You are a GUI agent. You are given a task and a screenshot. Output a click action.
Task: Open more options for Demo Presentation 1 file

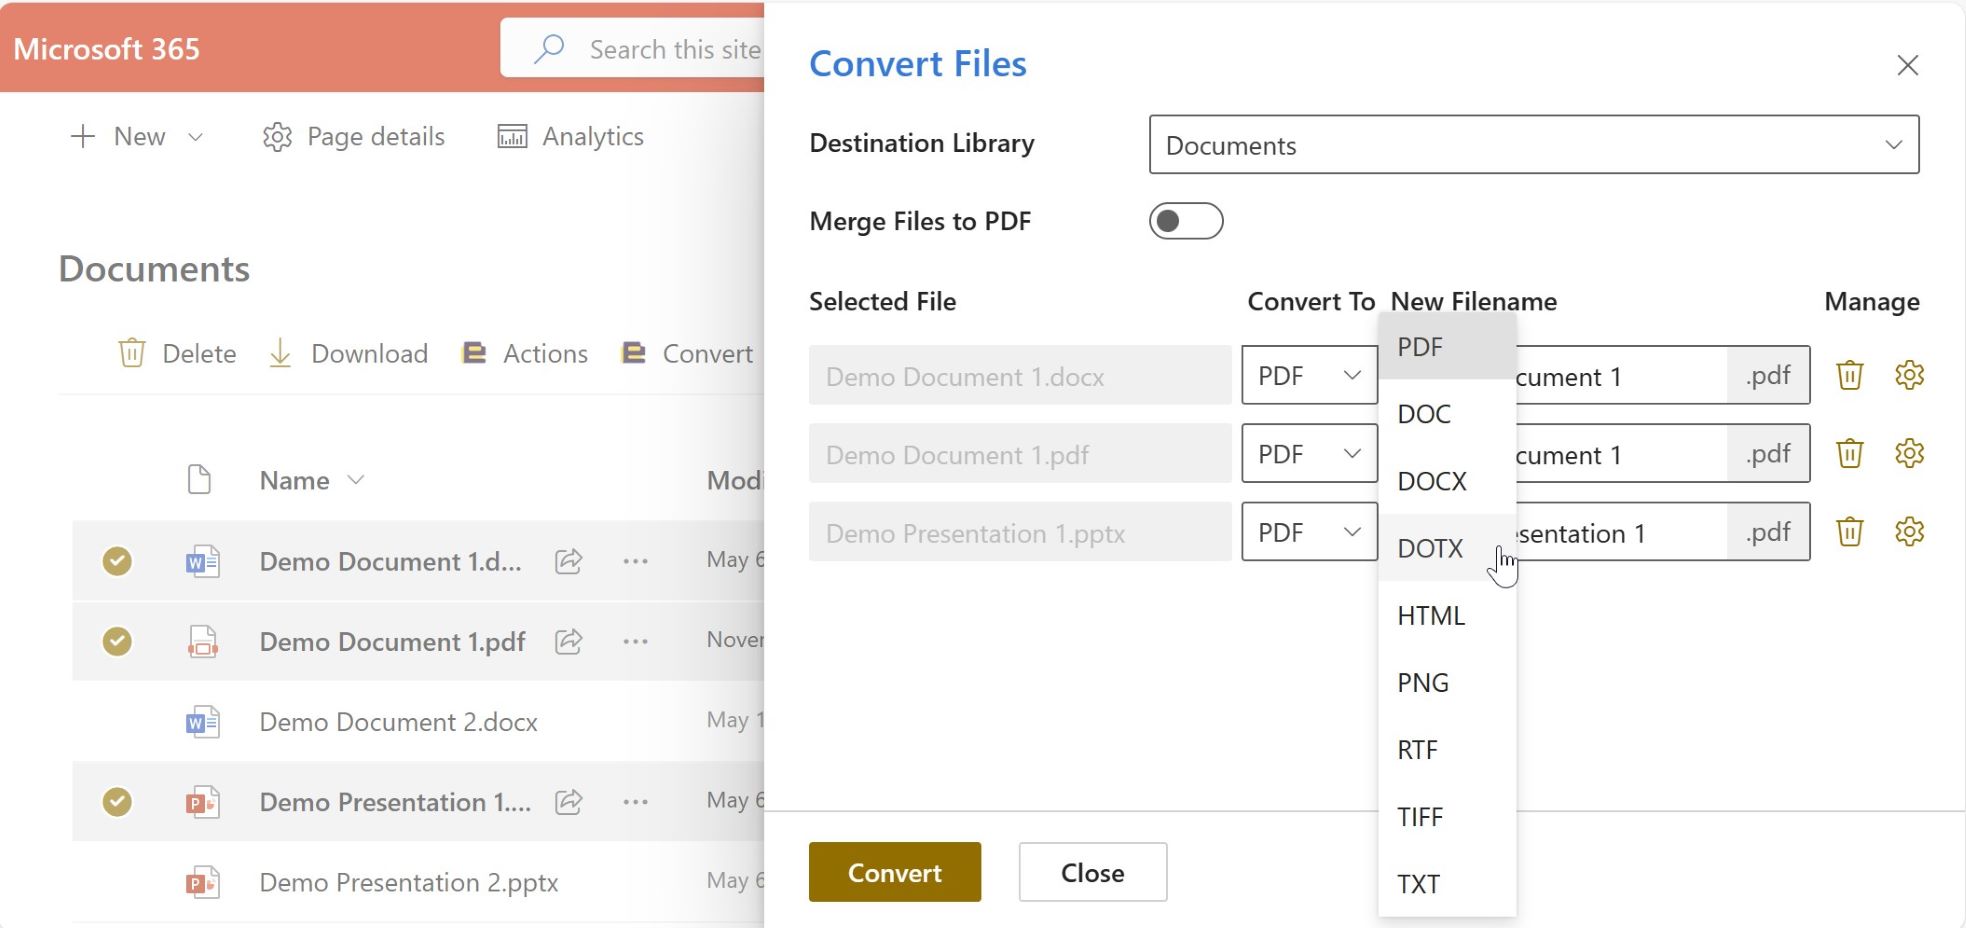pos(636,802)
